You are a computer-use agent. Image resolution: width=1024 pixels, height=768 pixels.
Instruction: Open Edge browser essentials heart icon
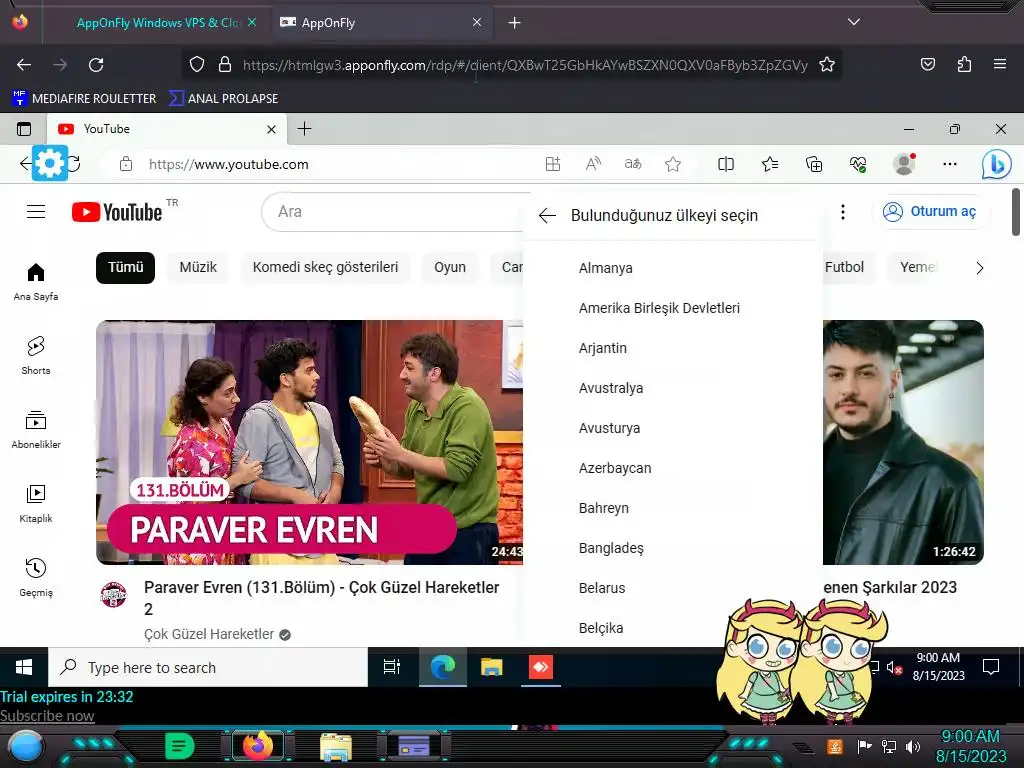[858, 165]
